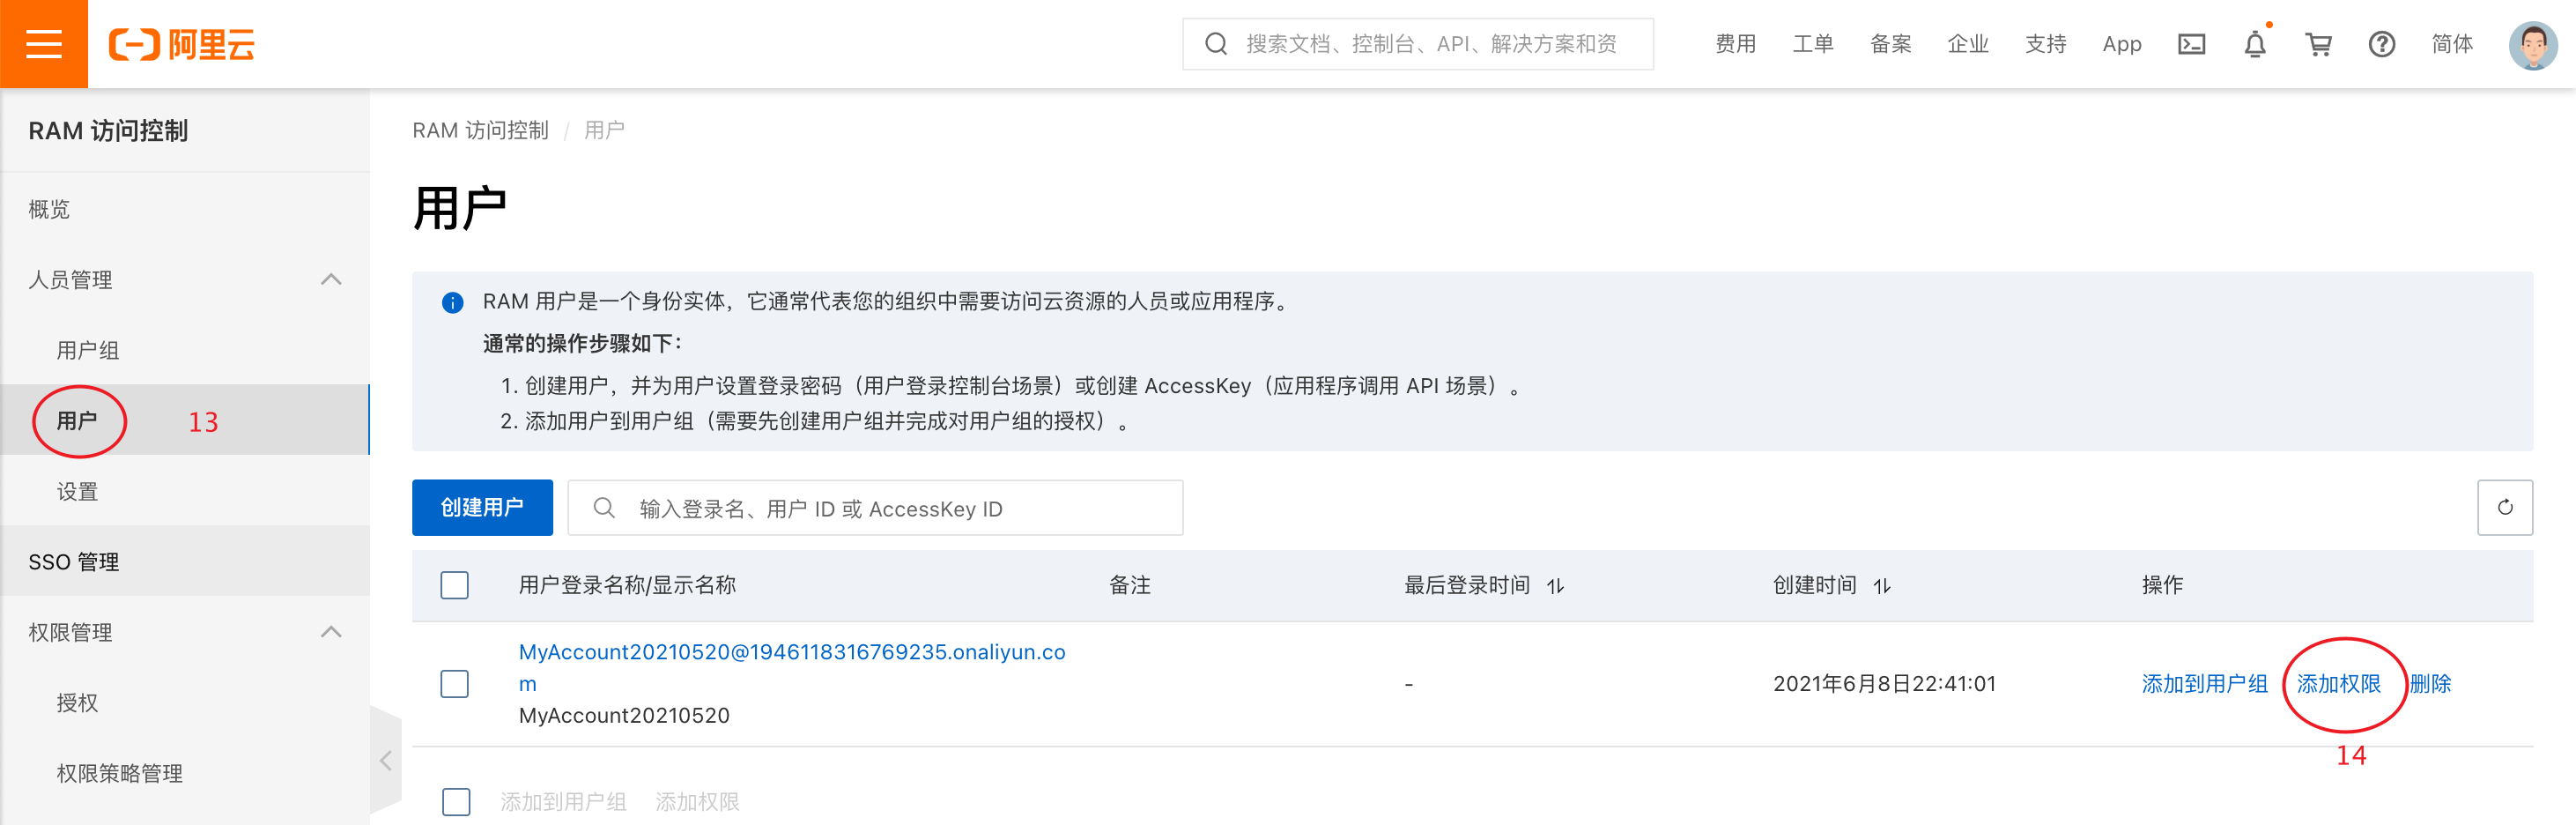
Task: Open App in the top navigation
Action: (2121, 44)
